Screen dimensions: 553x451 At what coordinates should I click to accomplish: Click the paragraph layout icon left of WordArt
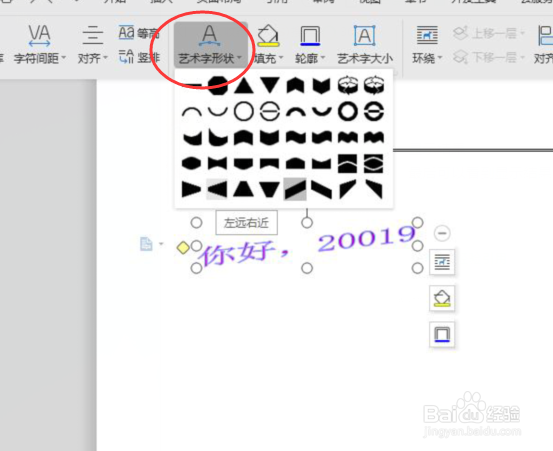click(146, 244)
